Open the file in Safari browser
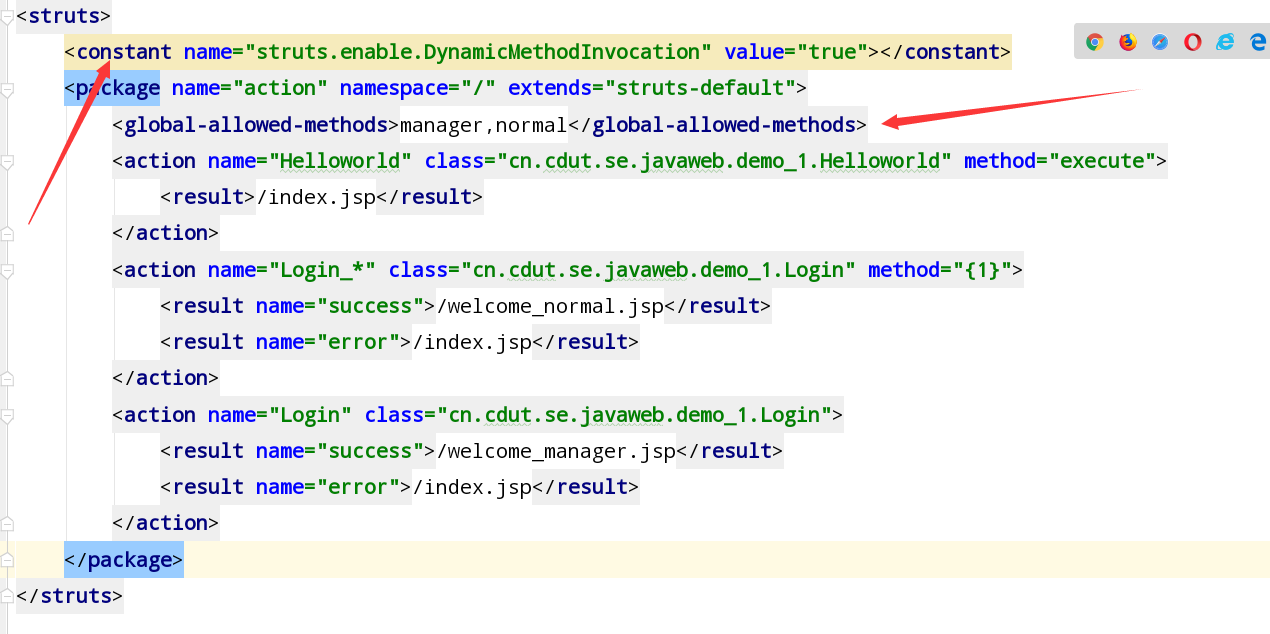This screenshot has height=634, width=1270. (1160, 42)
